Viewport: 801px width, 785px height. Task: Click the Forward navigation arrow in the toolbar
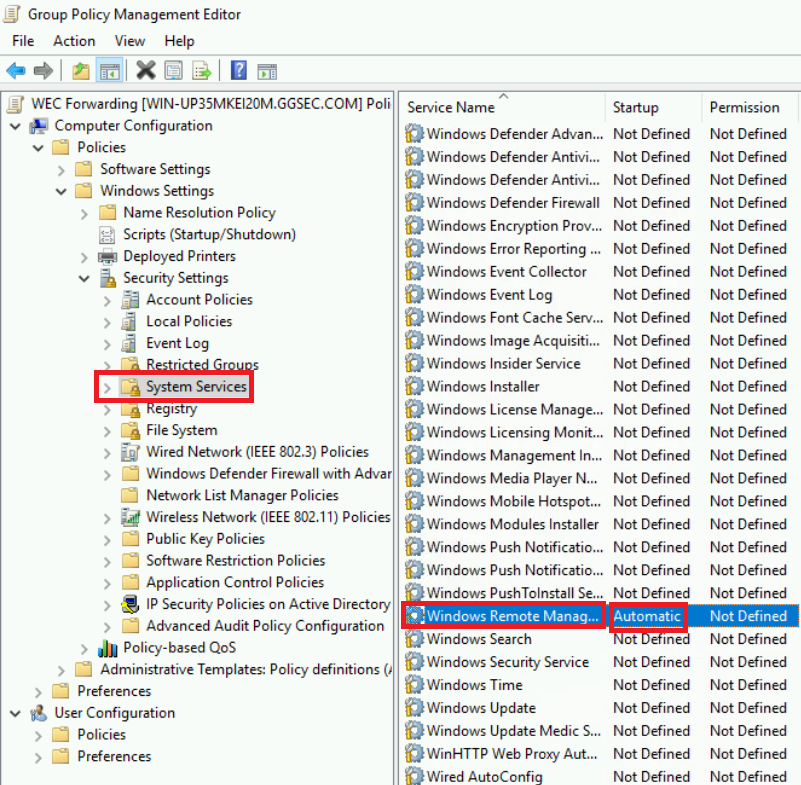[x=42, y=70]
